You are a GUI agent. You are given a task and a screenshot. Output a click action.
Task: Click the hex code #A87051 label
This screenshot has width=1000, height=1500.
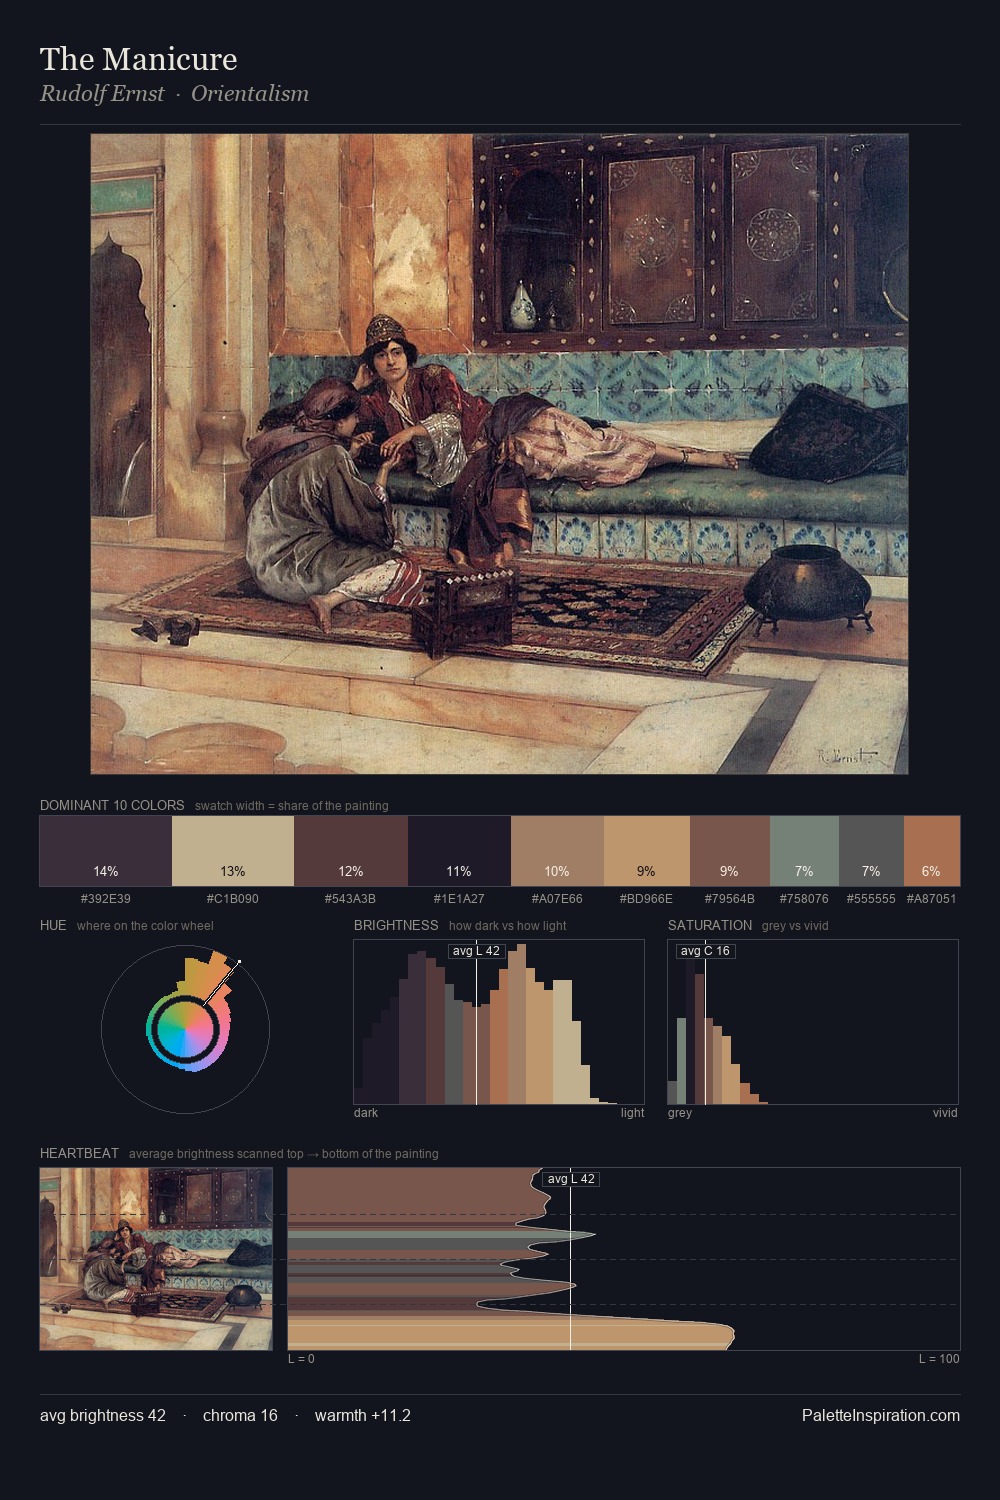[932, 899]
